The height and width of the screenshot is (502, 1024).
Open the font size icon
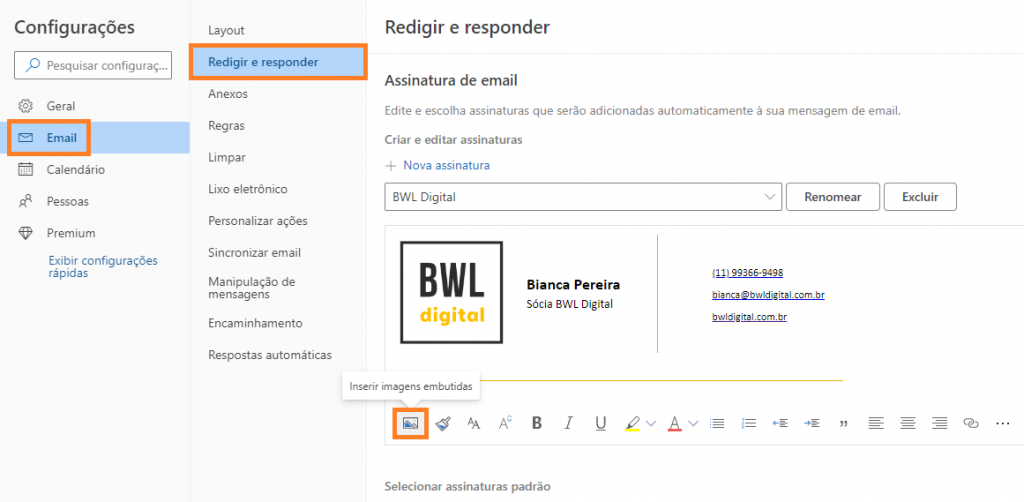click(x=505, y=423)
